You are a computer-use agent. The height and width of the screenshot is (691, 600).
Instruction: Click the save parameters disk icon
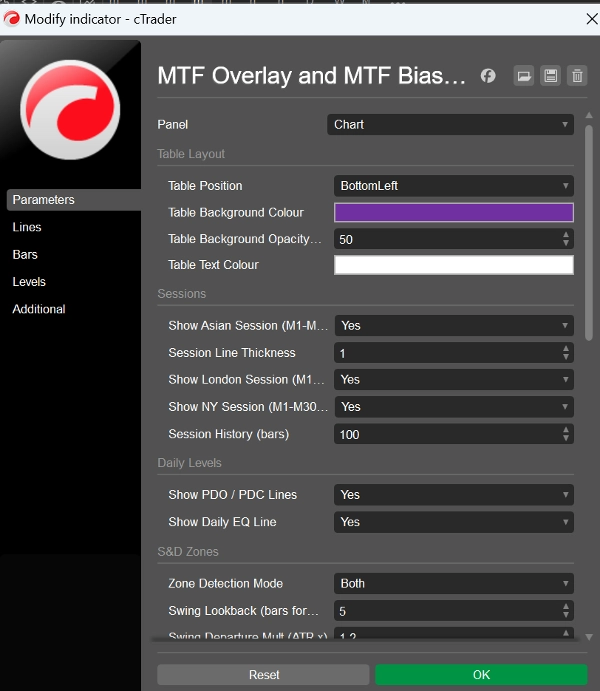[551, 76]
